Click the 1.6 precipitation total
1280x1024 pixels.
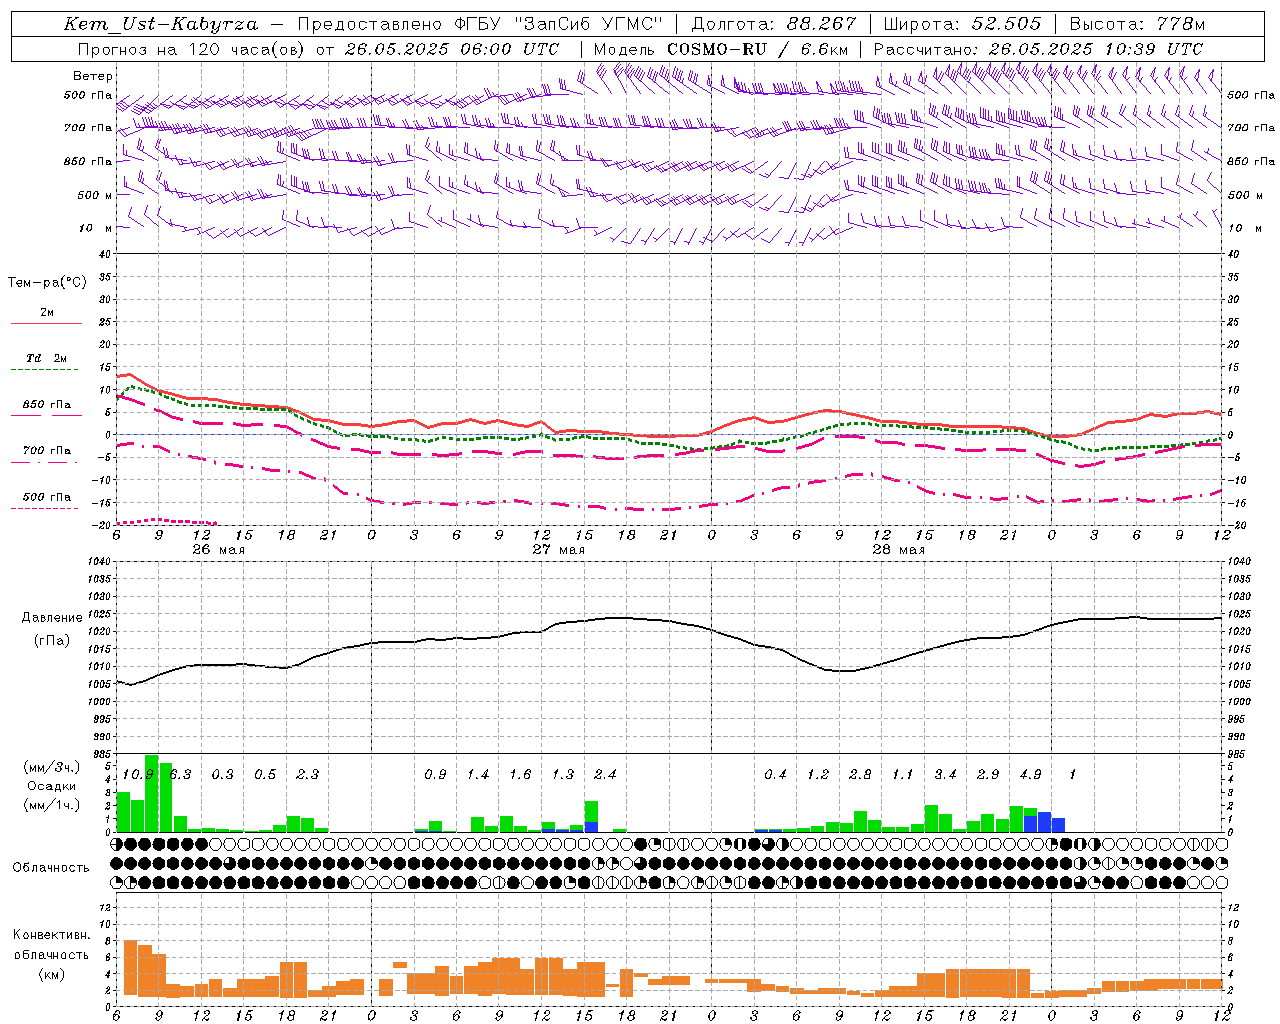click(520, 775)
